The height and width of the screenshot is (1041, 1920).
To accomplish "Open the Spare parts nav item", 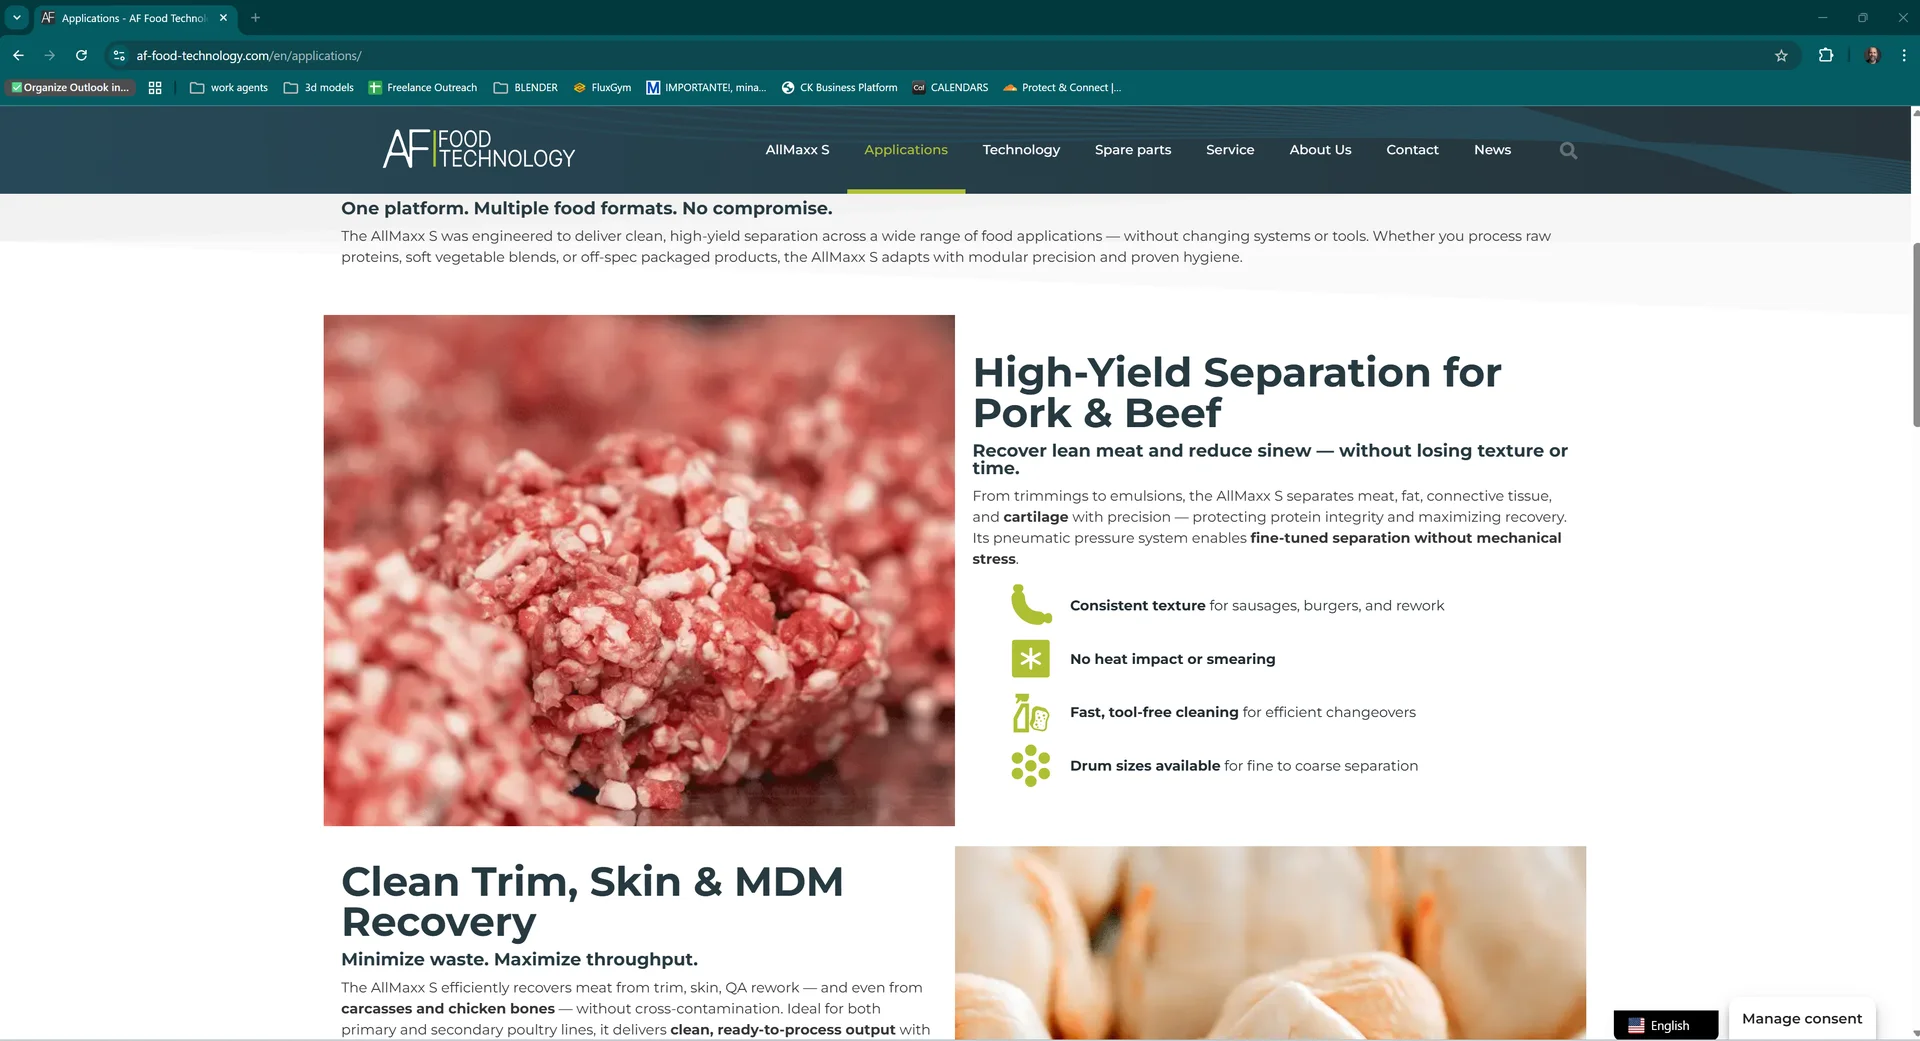I will [1133, 150].
